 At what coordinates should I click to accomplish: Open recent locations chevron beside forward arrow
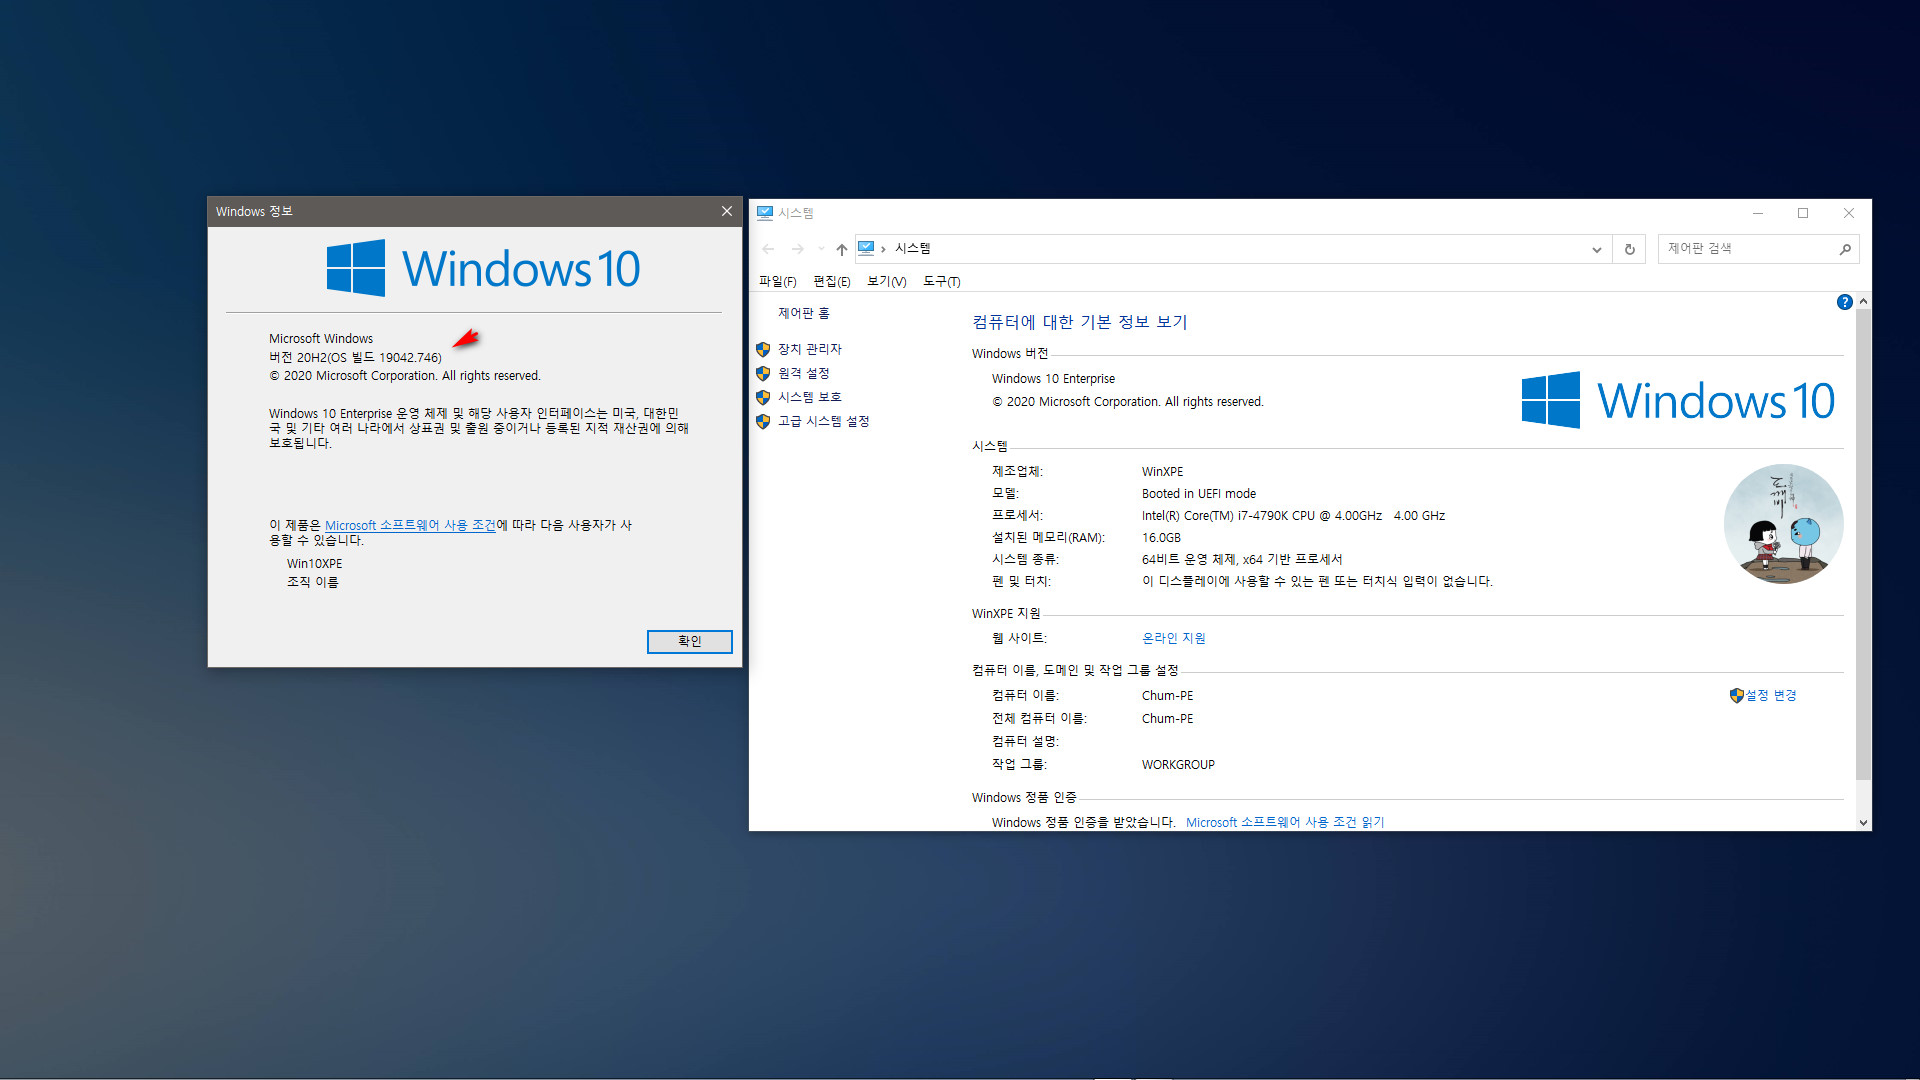pos(821,249)
